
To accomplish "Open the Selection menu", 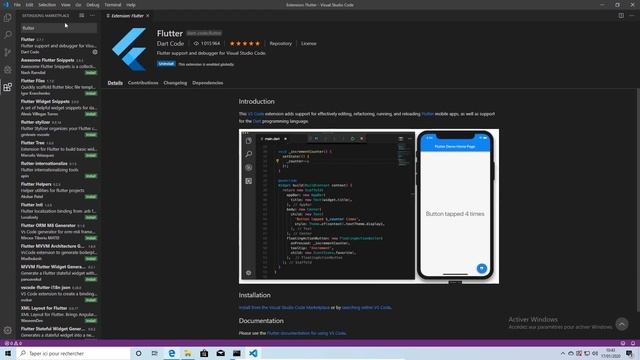I will coord(47,5).
